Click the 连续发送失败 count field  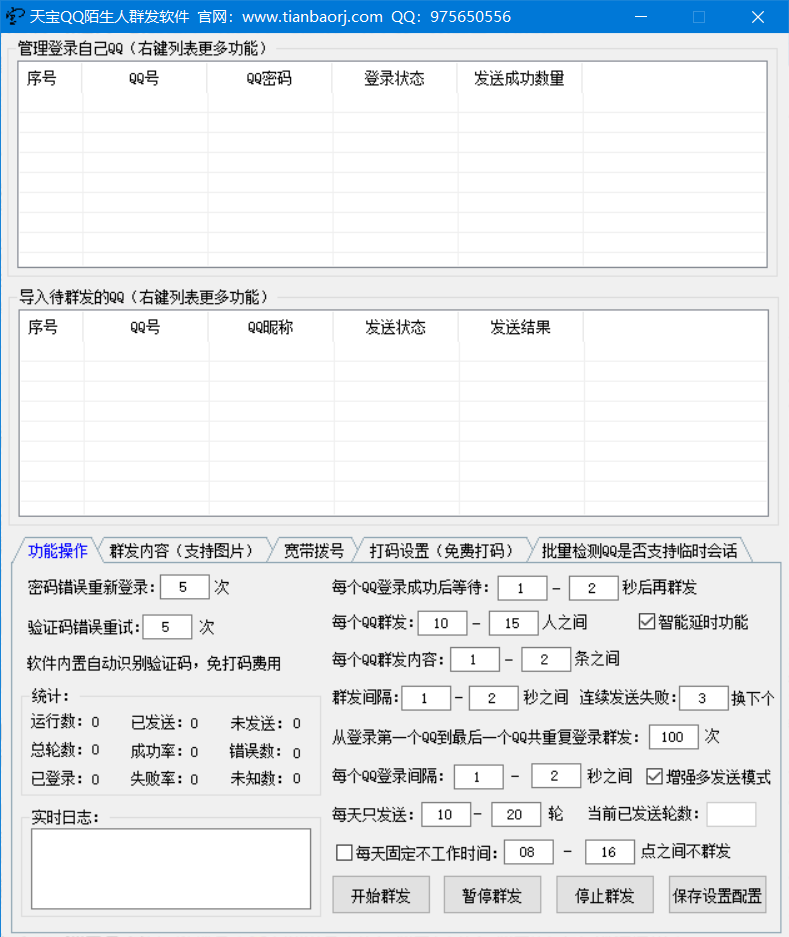pos(704,697)
